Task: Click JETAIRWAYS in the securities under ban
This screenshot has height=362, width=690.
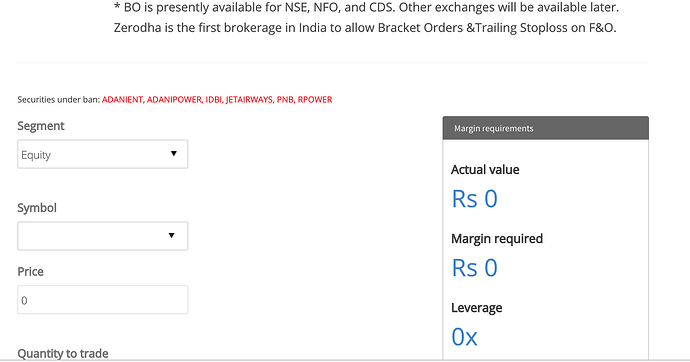Action: pos(250,100)
